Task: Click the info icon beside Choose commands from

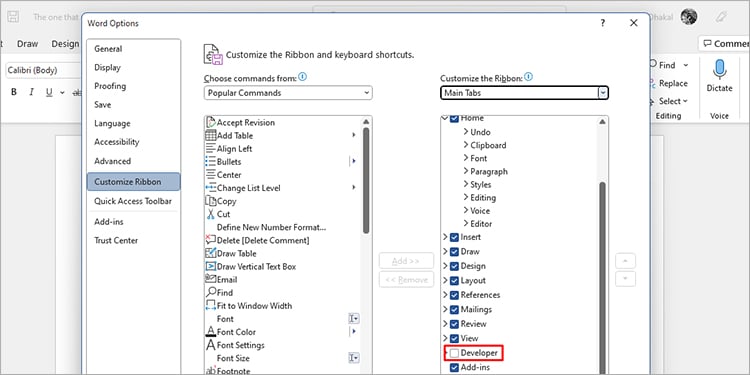Action: [x=302, y=77]
